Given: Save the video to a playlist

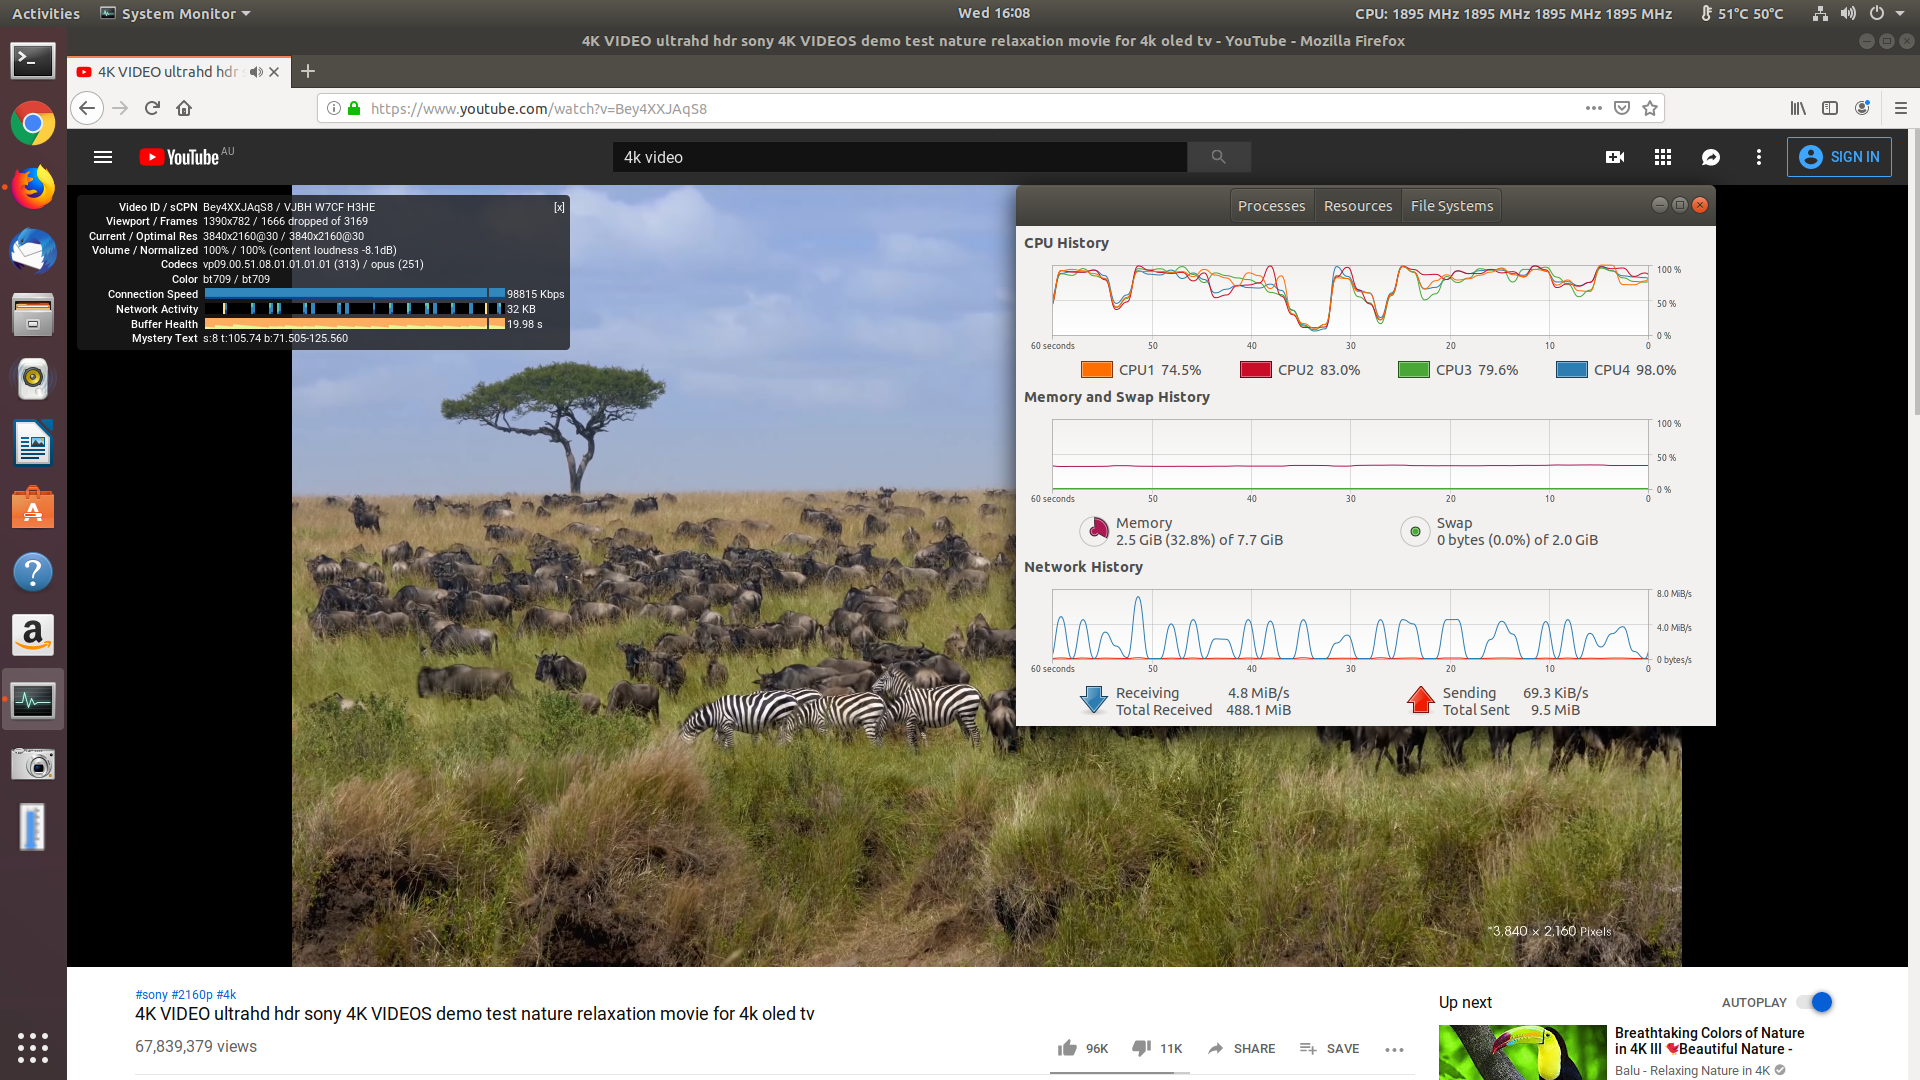Looking at the screenshot, I should click(1329, 1048).
